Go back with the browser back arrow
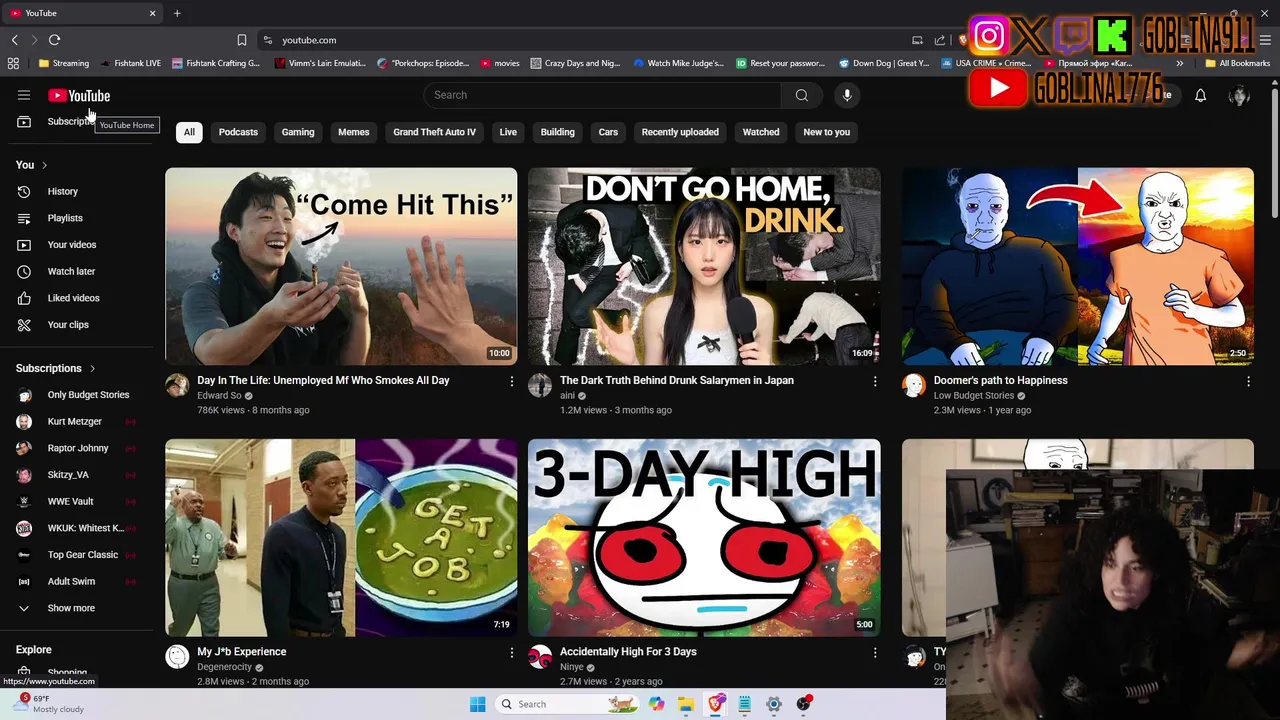The image size is (1280, 720). pyautogui.click(x=15, y=40)
